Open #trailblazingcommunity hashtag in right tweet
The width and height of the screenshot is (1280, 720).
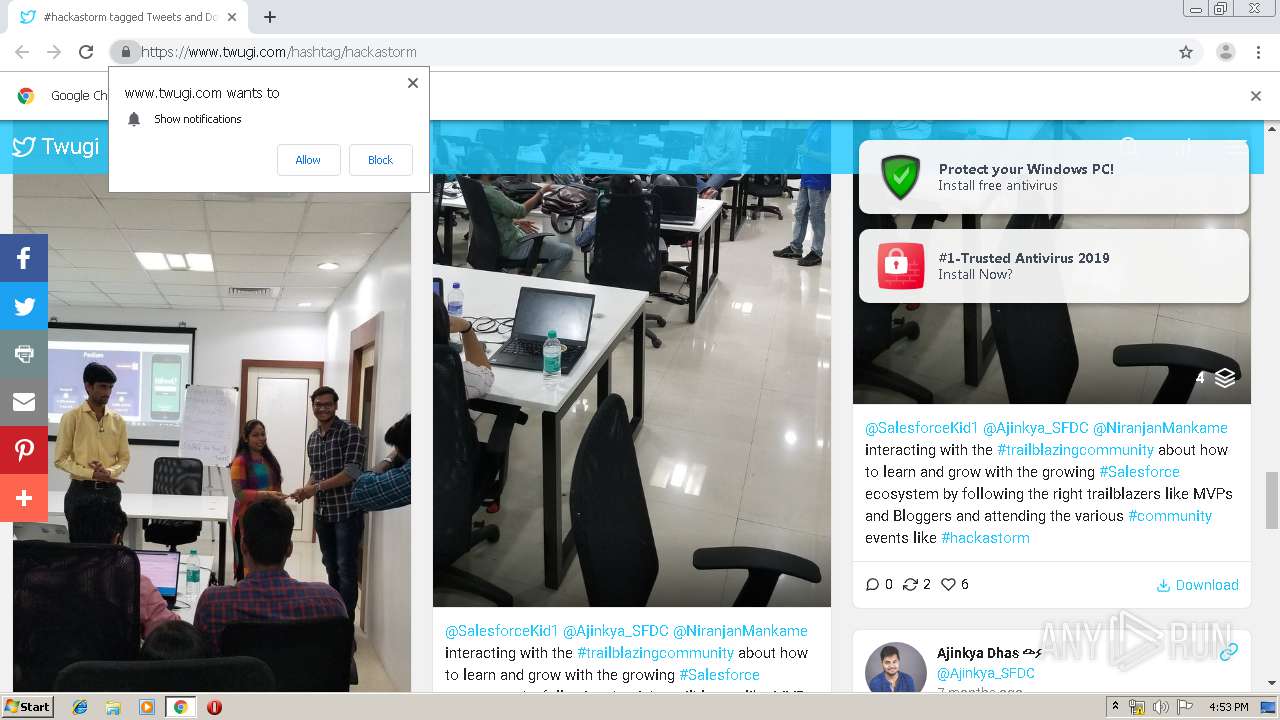pyautogui.click(x=1075, y=450)
